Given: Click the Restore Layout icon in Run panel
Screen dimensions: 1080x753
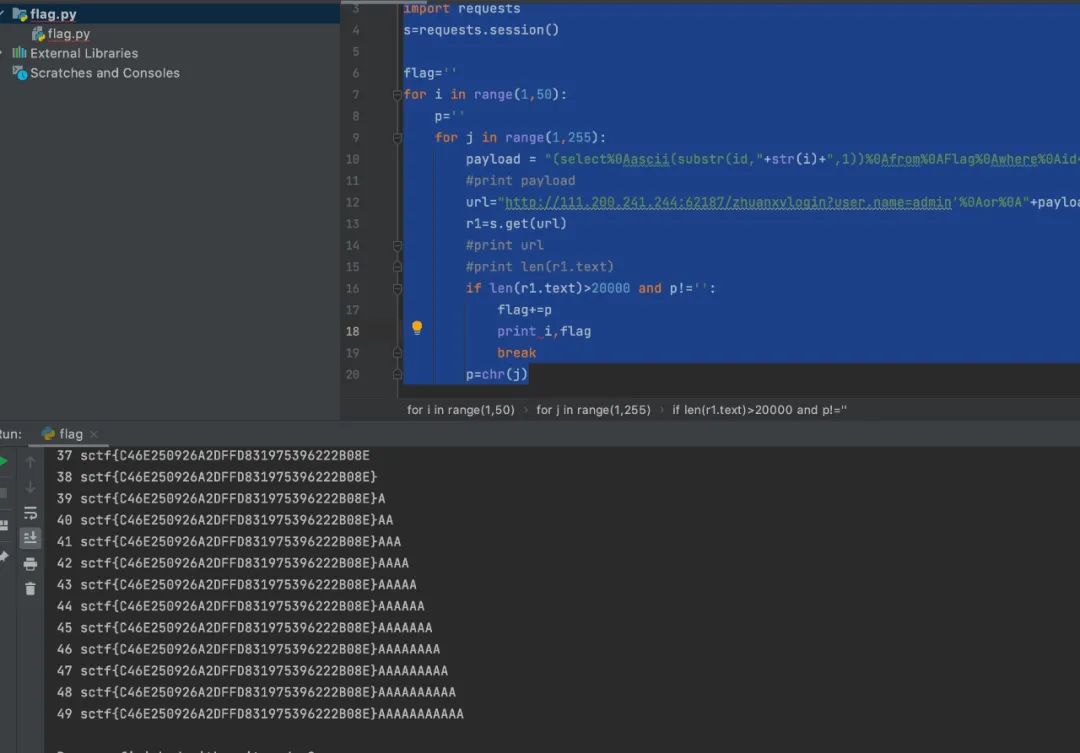Looking at the screenshot, I should 3,525.
